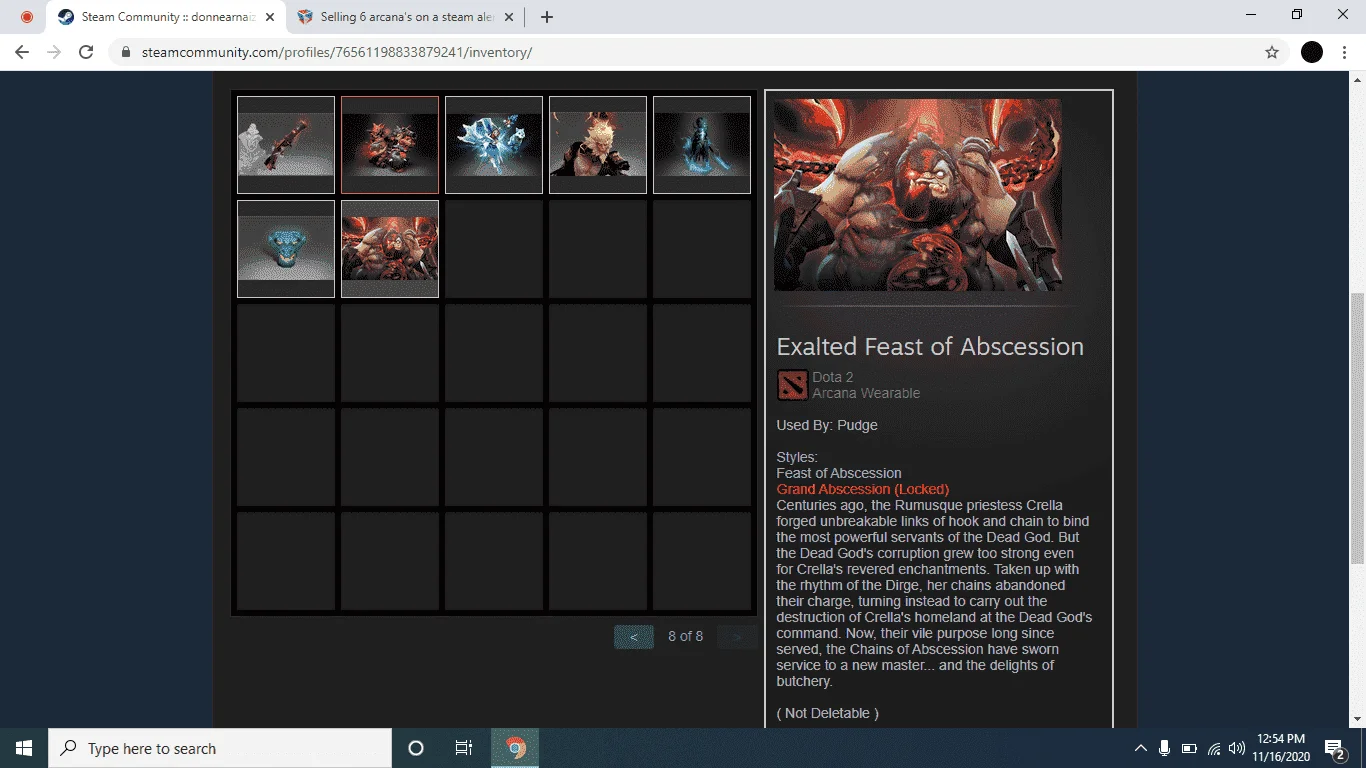1366x768 pixels.
Task: Click the next inventory page arrow
Action: [738, 637]
